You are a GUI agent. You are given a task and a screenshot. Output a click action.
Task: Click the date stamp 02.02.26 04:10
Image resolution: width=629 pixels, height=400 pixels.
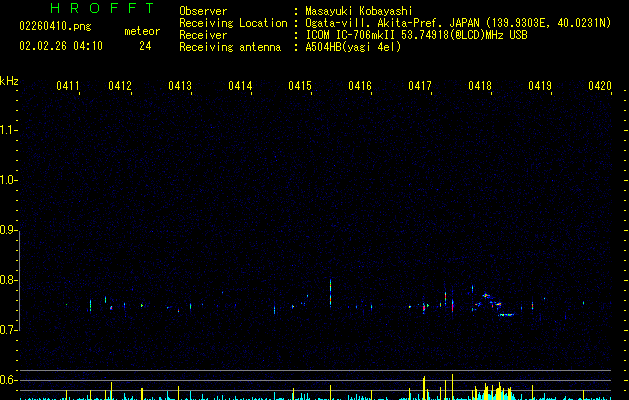click(61, 46)
